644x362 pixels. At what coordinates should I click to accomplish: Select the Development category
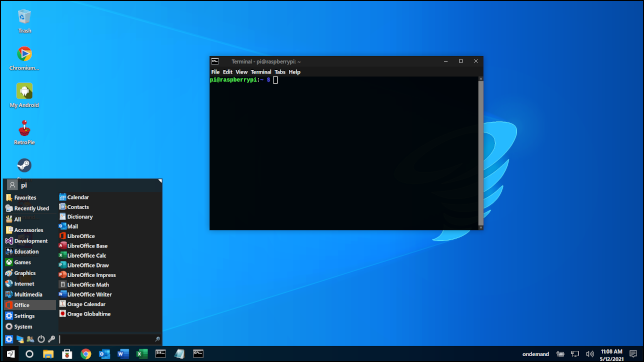[30, 241]
